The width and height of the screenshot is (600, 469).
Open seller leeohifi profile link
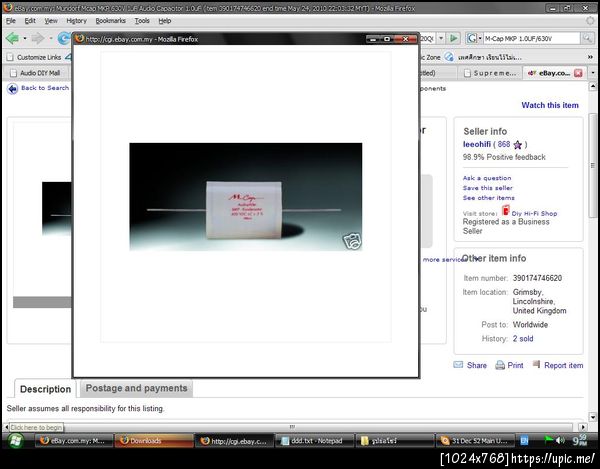476,144
